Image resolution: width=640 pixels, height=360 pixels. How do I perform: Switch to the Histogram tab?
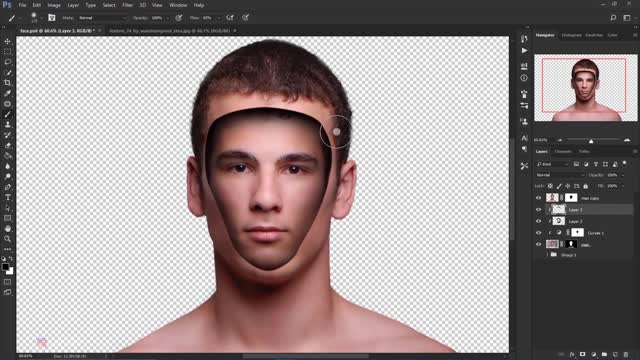pyautogui.click(x=571, y=35)
